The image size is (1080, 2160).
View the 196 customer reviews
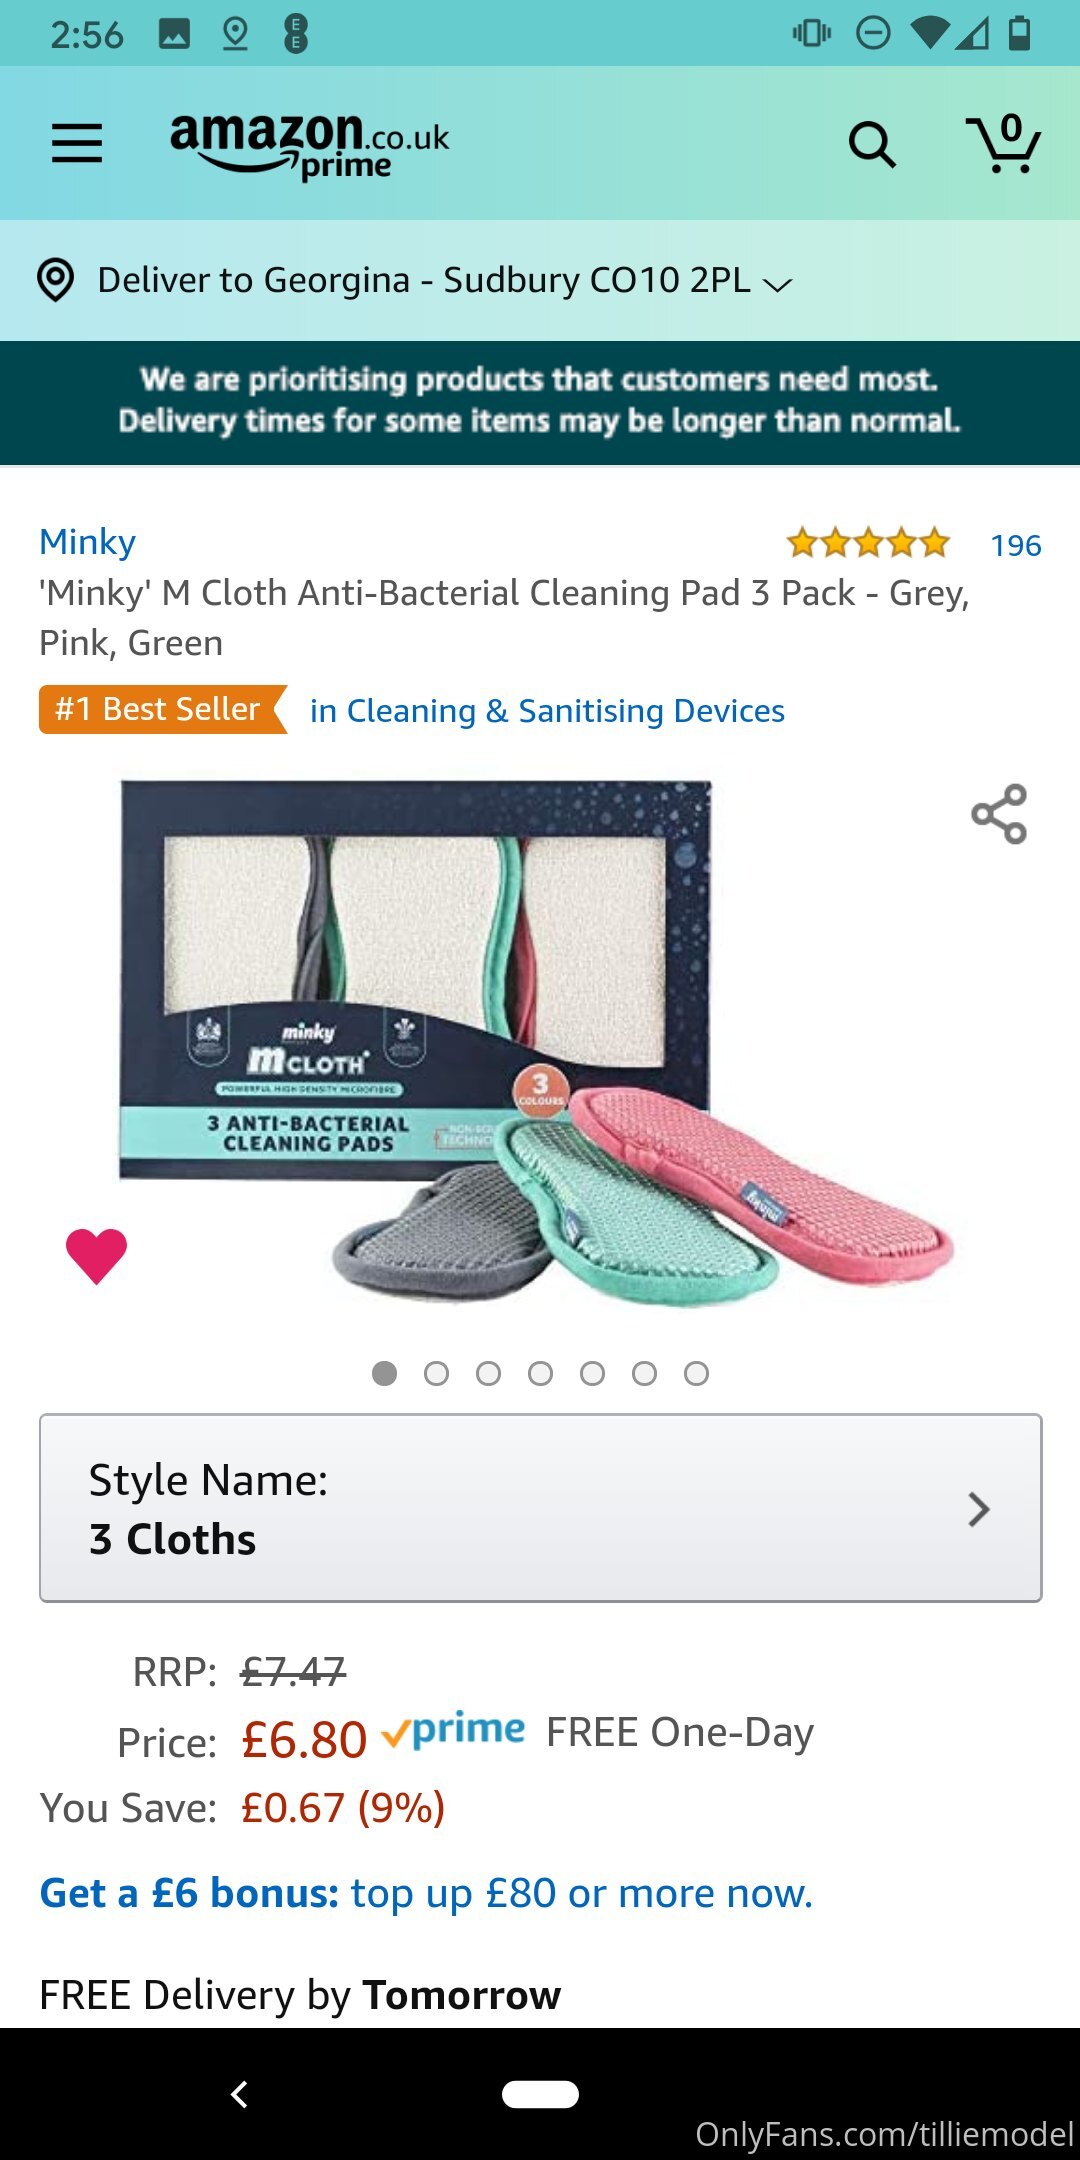1016,545
